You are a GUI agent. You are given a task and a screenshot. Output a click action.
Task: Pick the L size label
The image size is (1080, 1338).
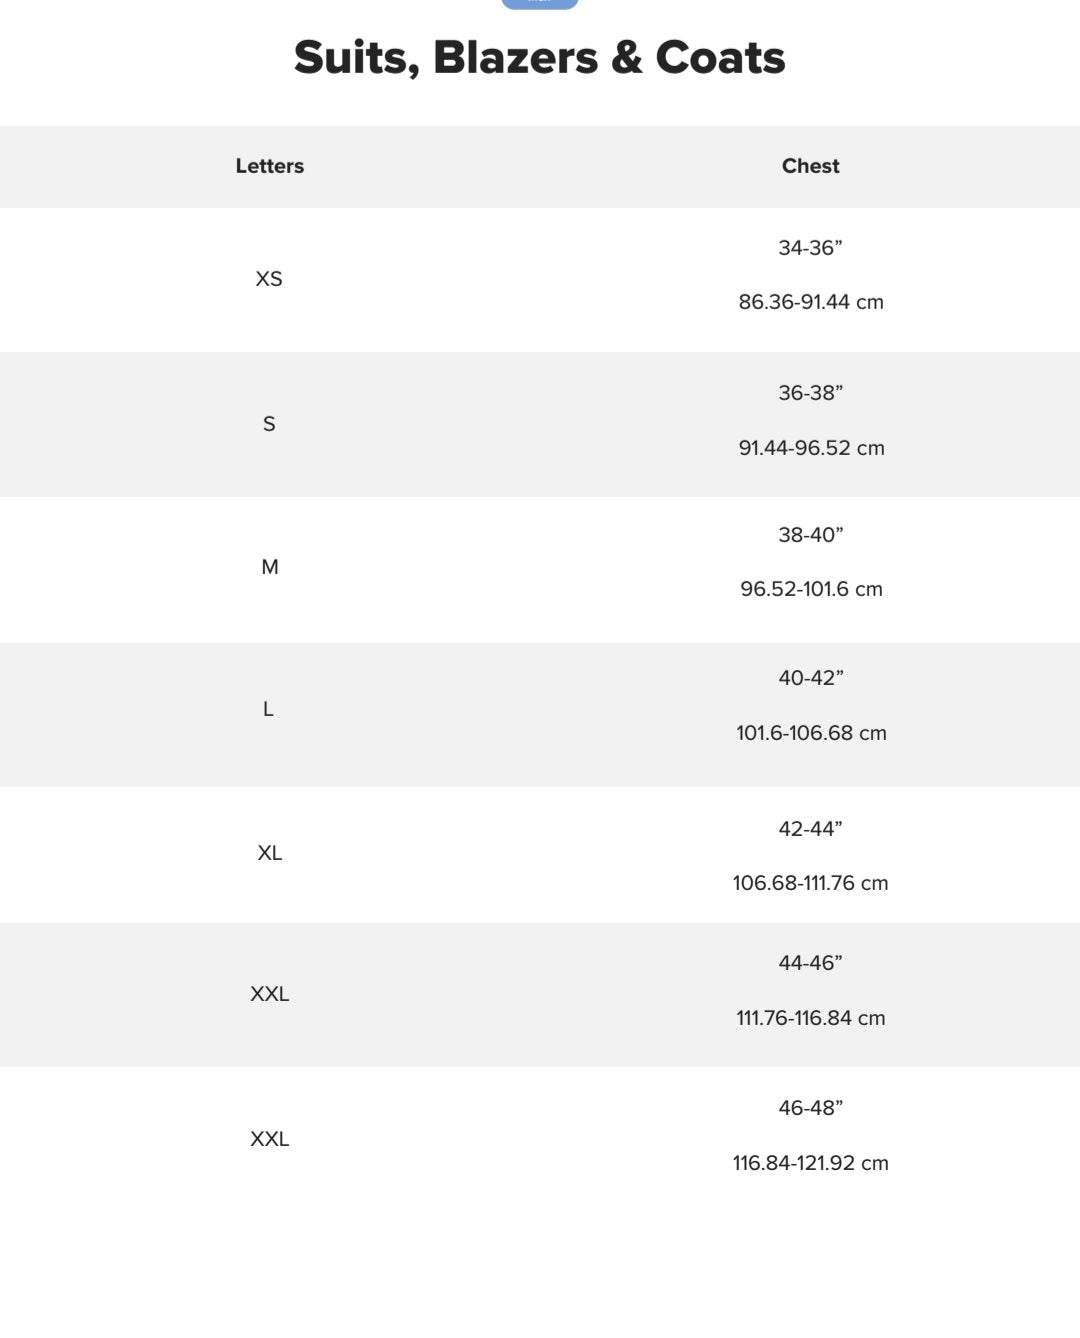pos(268,709)
